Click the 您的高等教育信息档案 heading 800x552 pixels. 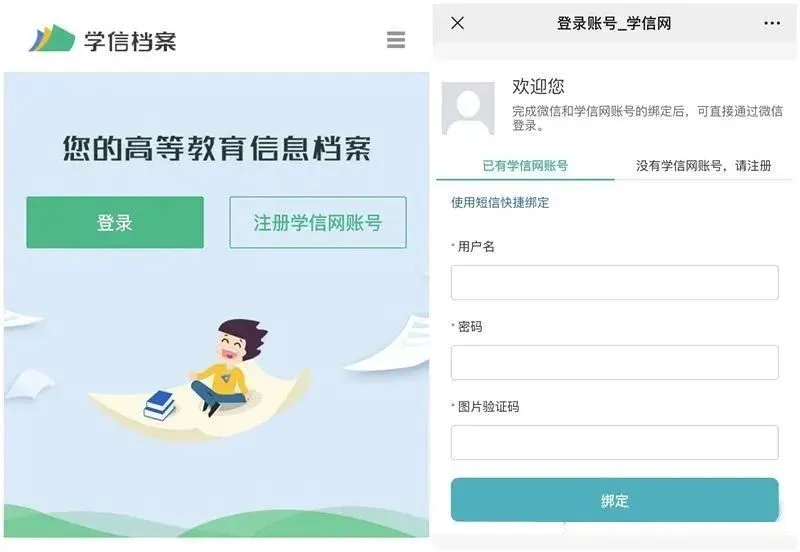tap(217, 148)
